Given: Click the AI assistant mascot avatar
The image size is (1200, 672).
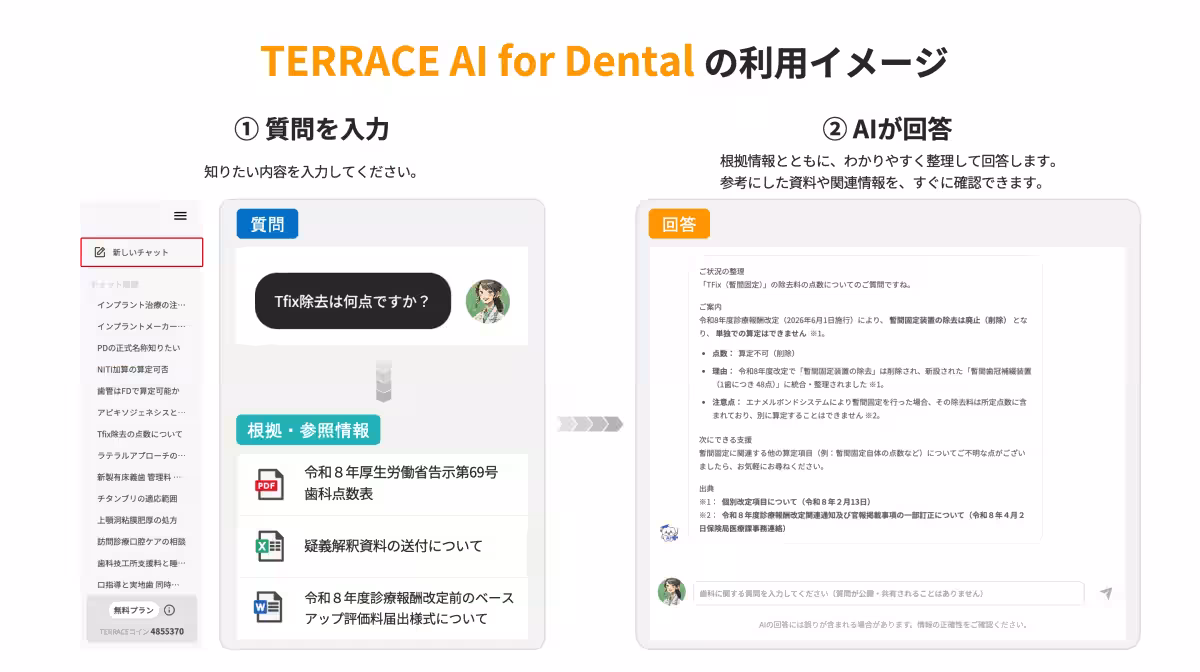Looking at the screenshot, I should [x=670, y=532].
